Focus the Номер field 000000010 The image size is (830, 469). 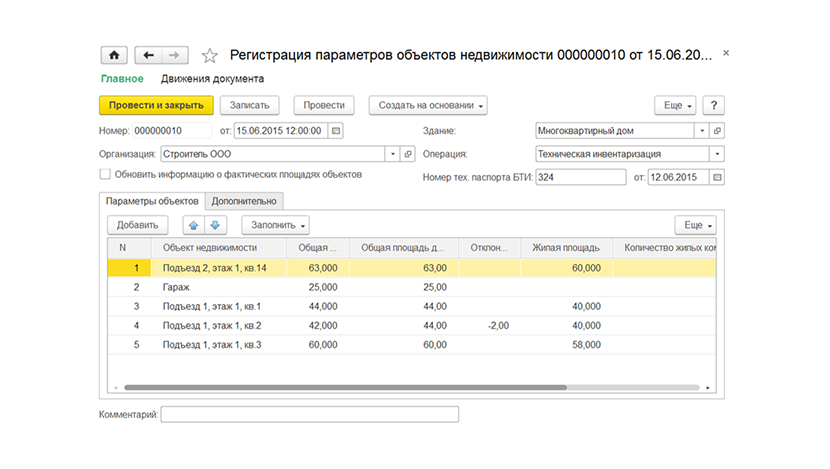(x=172, y=131)
